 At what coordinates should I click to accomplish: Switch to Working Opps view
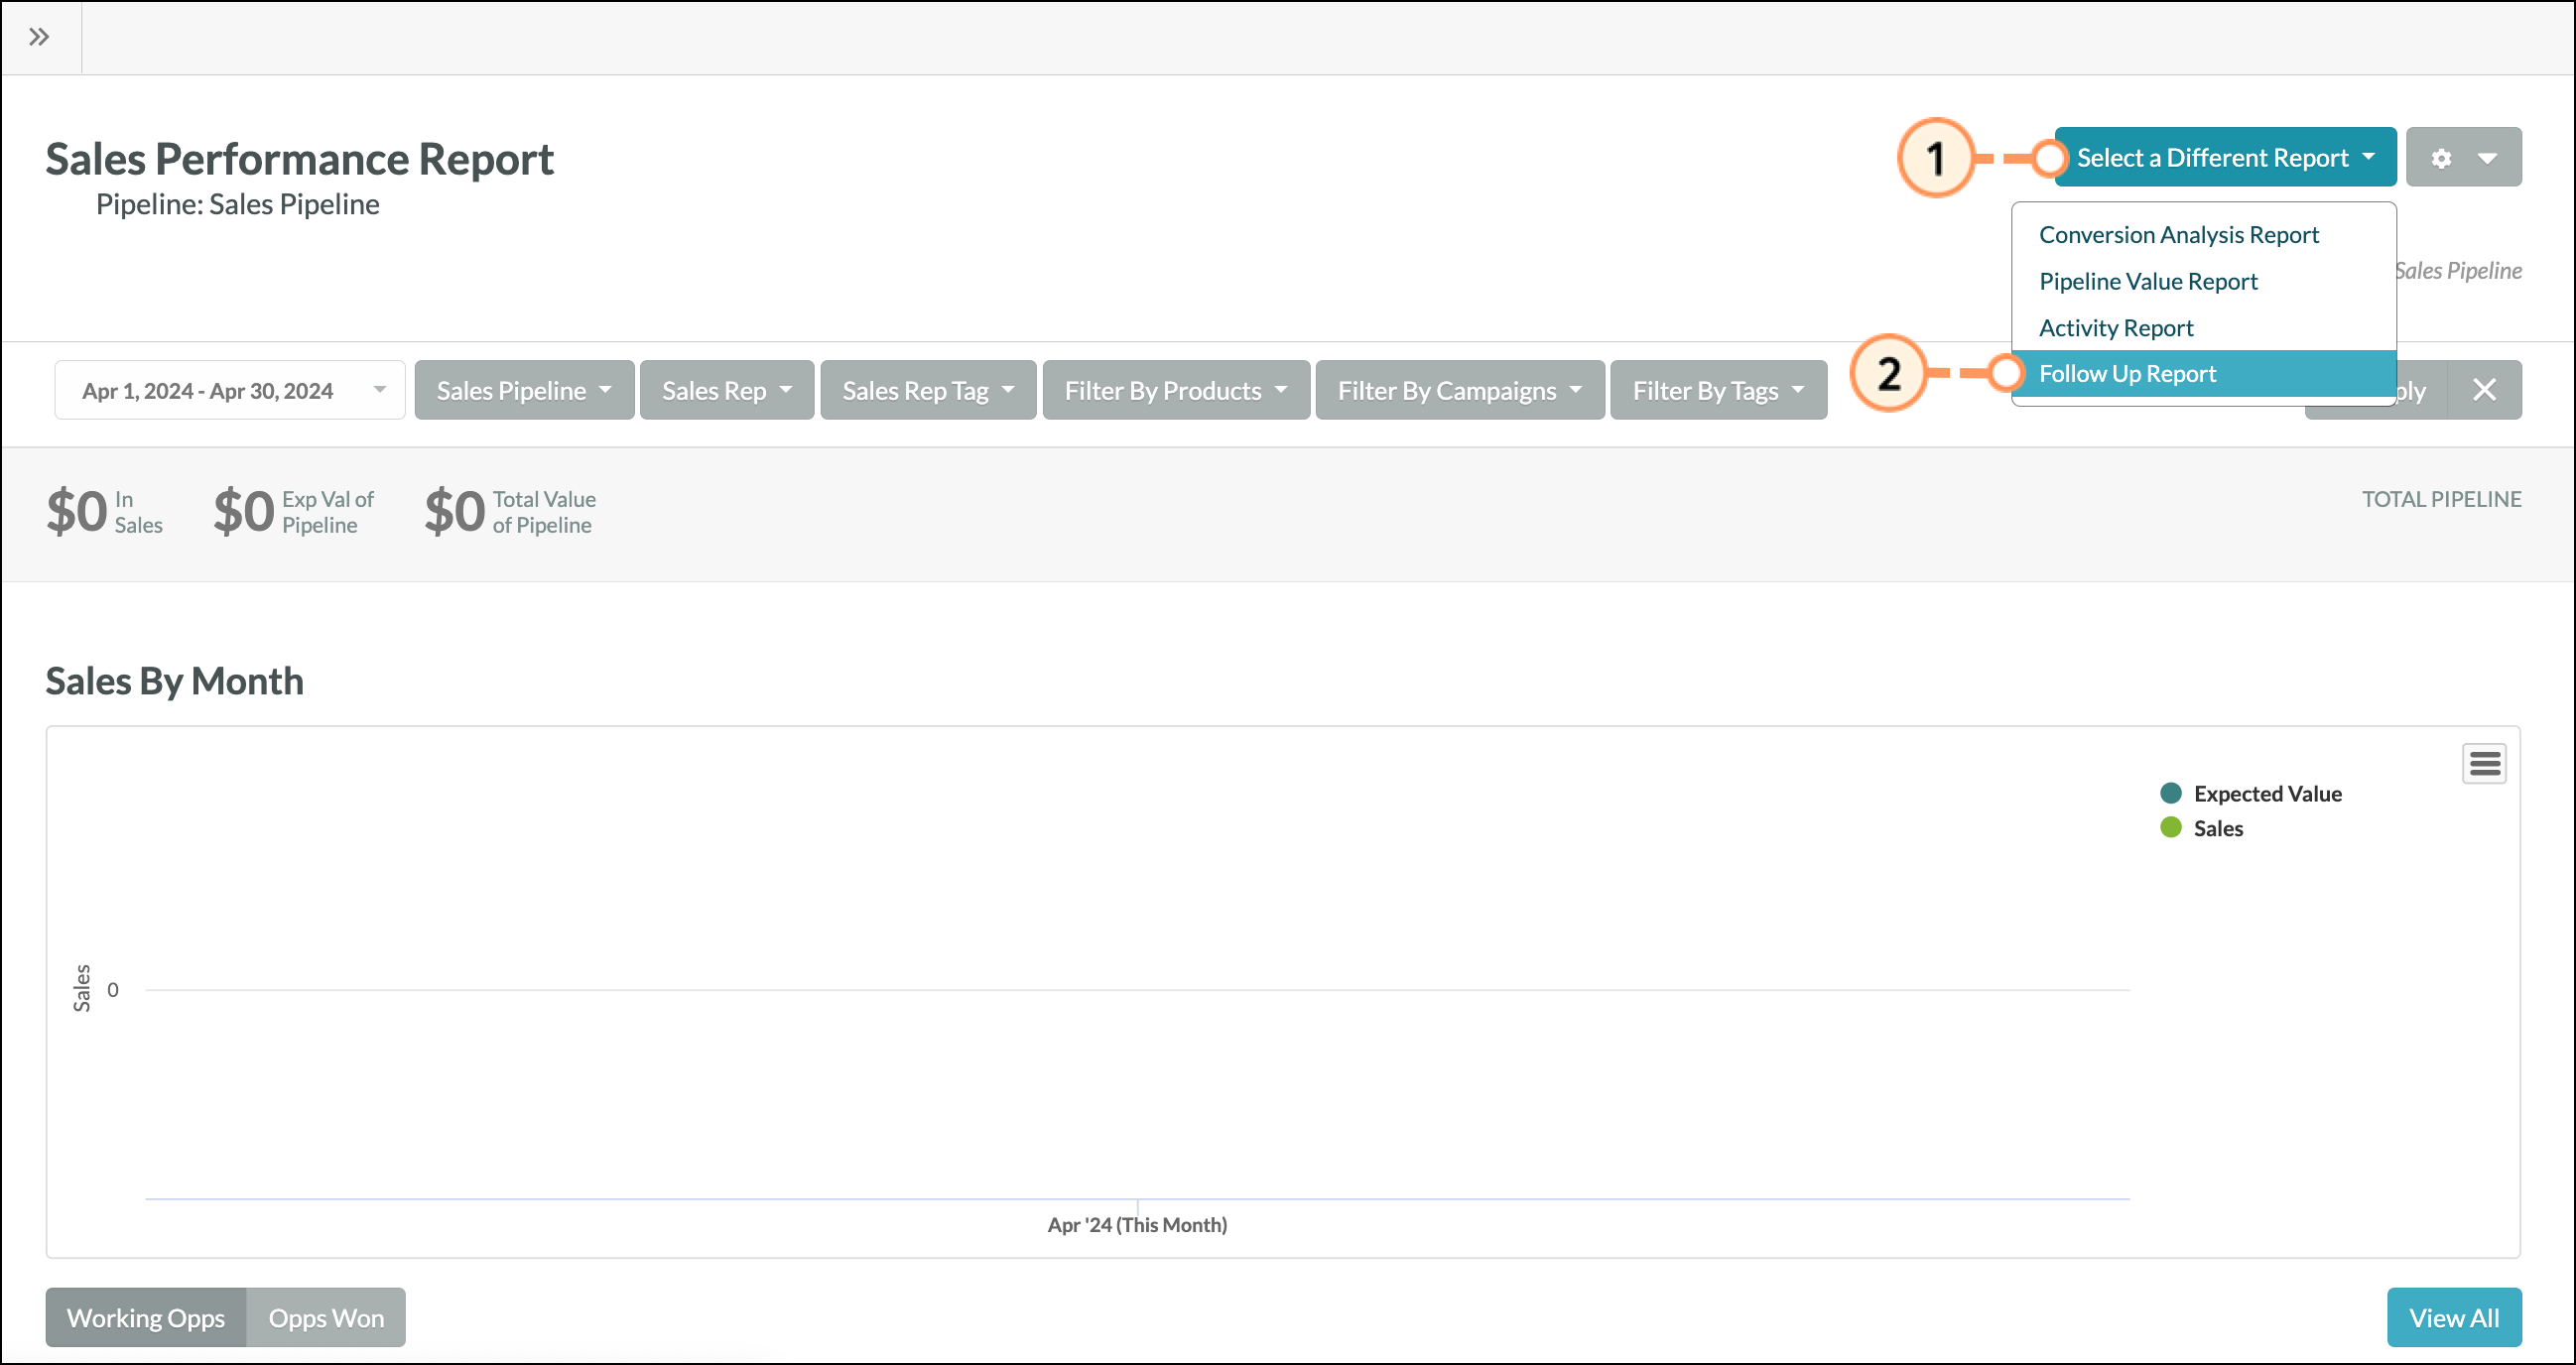(146, 1317)
